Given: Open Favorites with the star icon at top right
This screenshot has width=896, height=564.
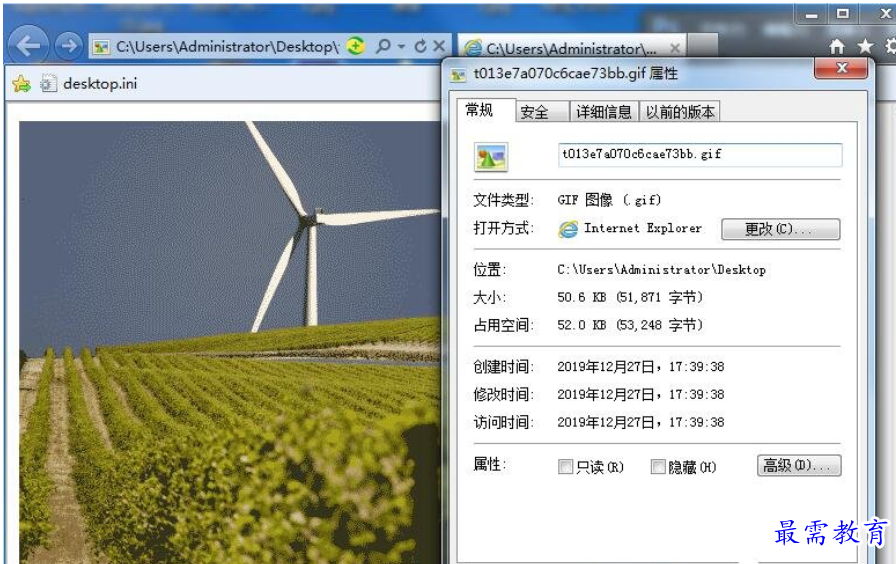Looking at the screenshot, I should coord(865,46).
